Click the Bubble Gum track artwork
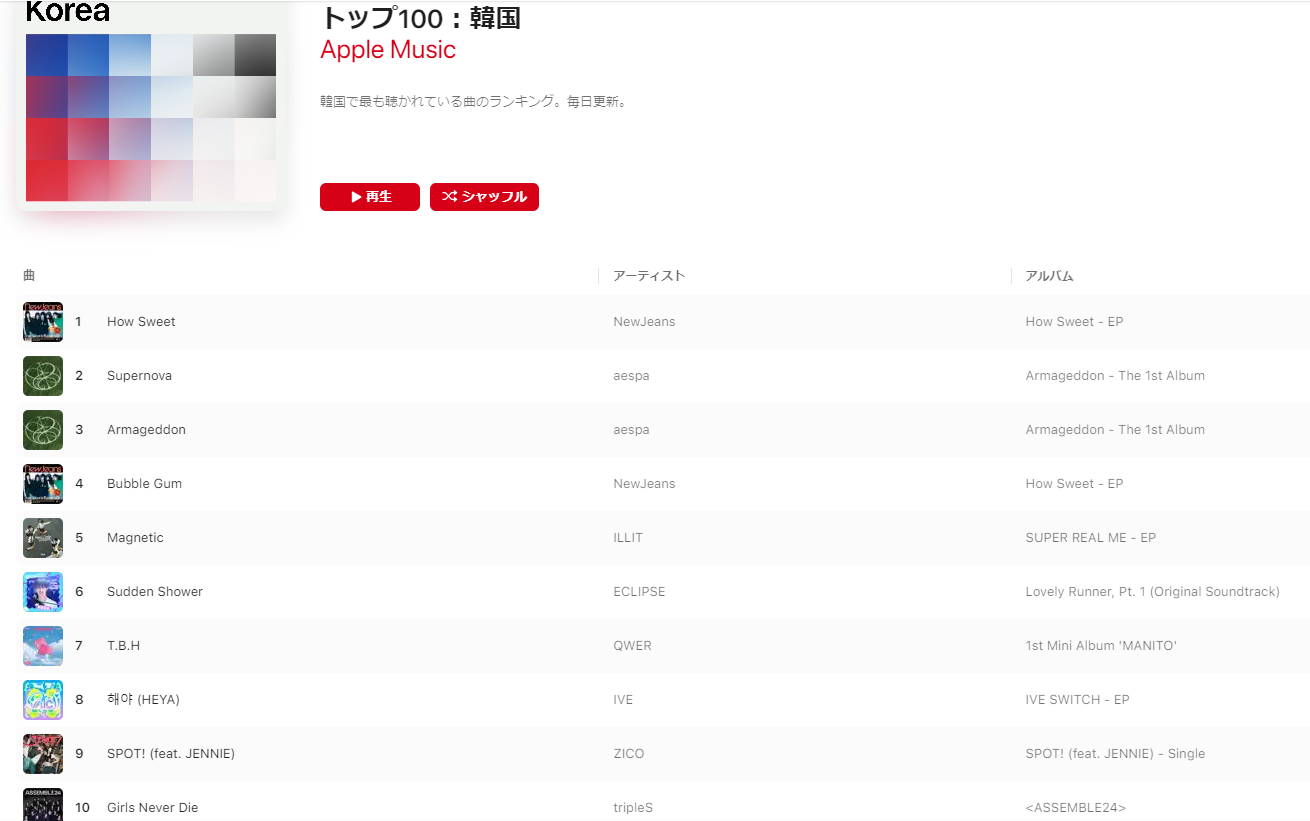1310x821 pixels. point(43,484)
